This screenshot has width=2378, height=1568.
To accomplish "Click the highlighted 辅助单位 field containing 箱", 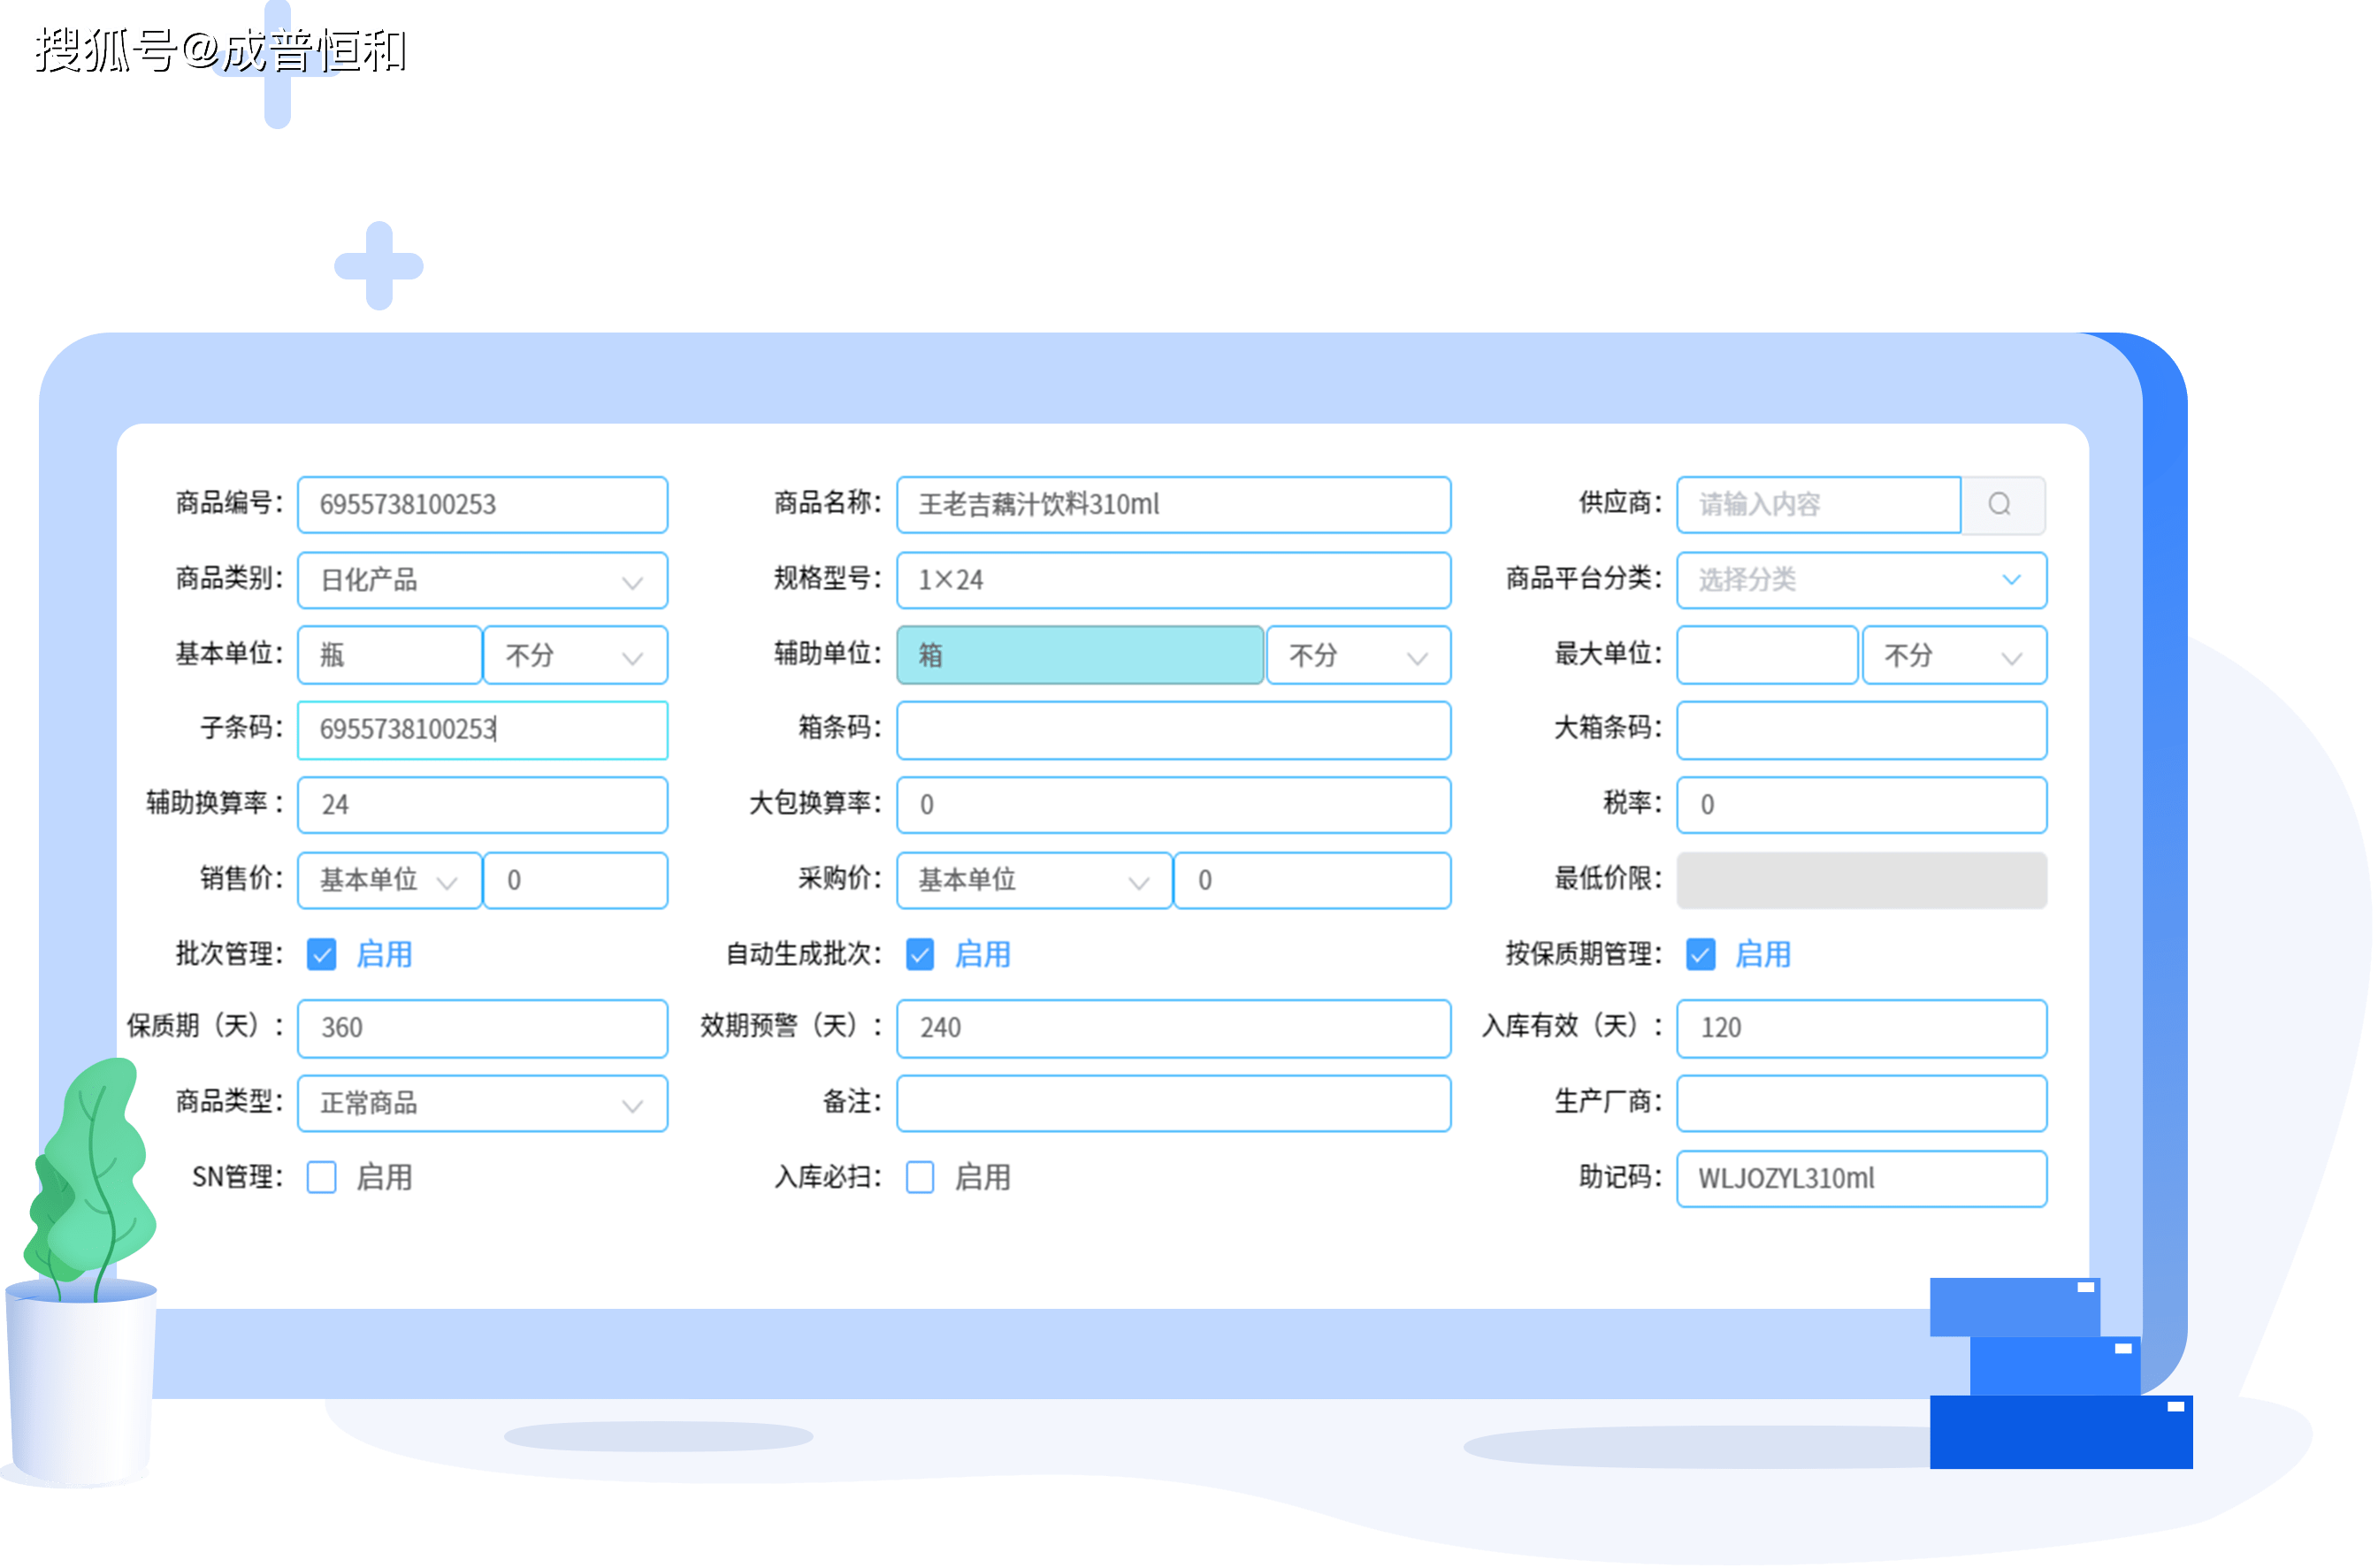I will click(1080, 655).
